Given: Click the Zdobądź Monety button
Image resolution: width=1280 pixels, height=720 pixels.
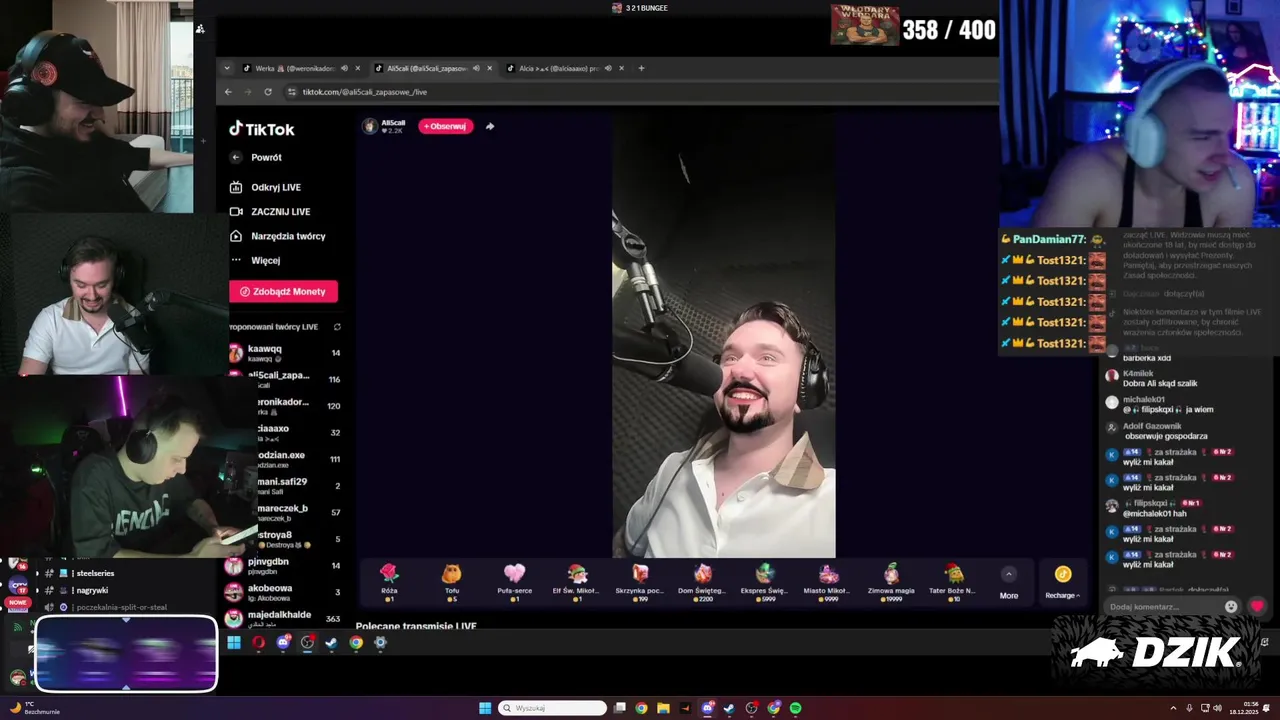Looking at the screenshot, I should (284, 291).
